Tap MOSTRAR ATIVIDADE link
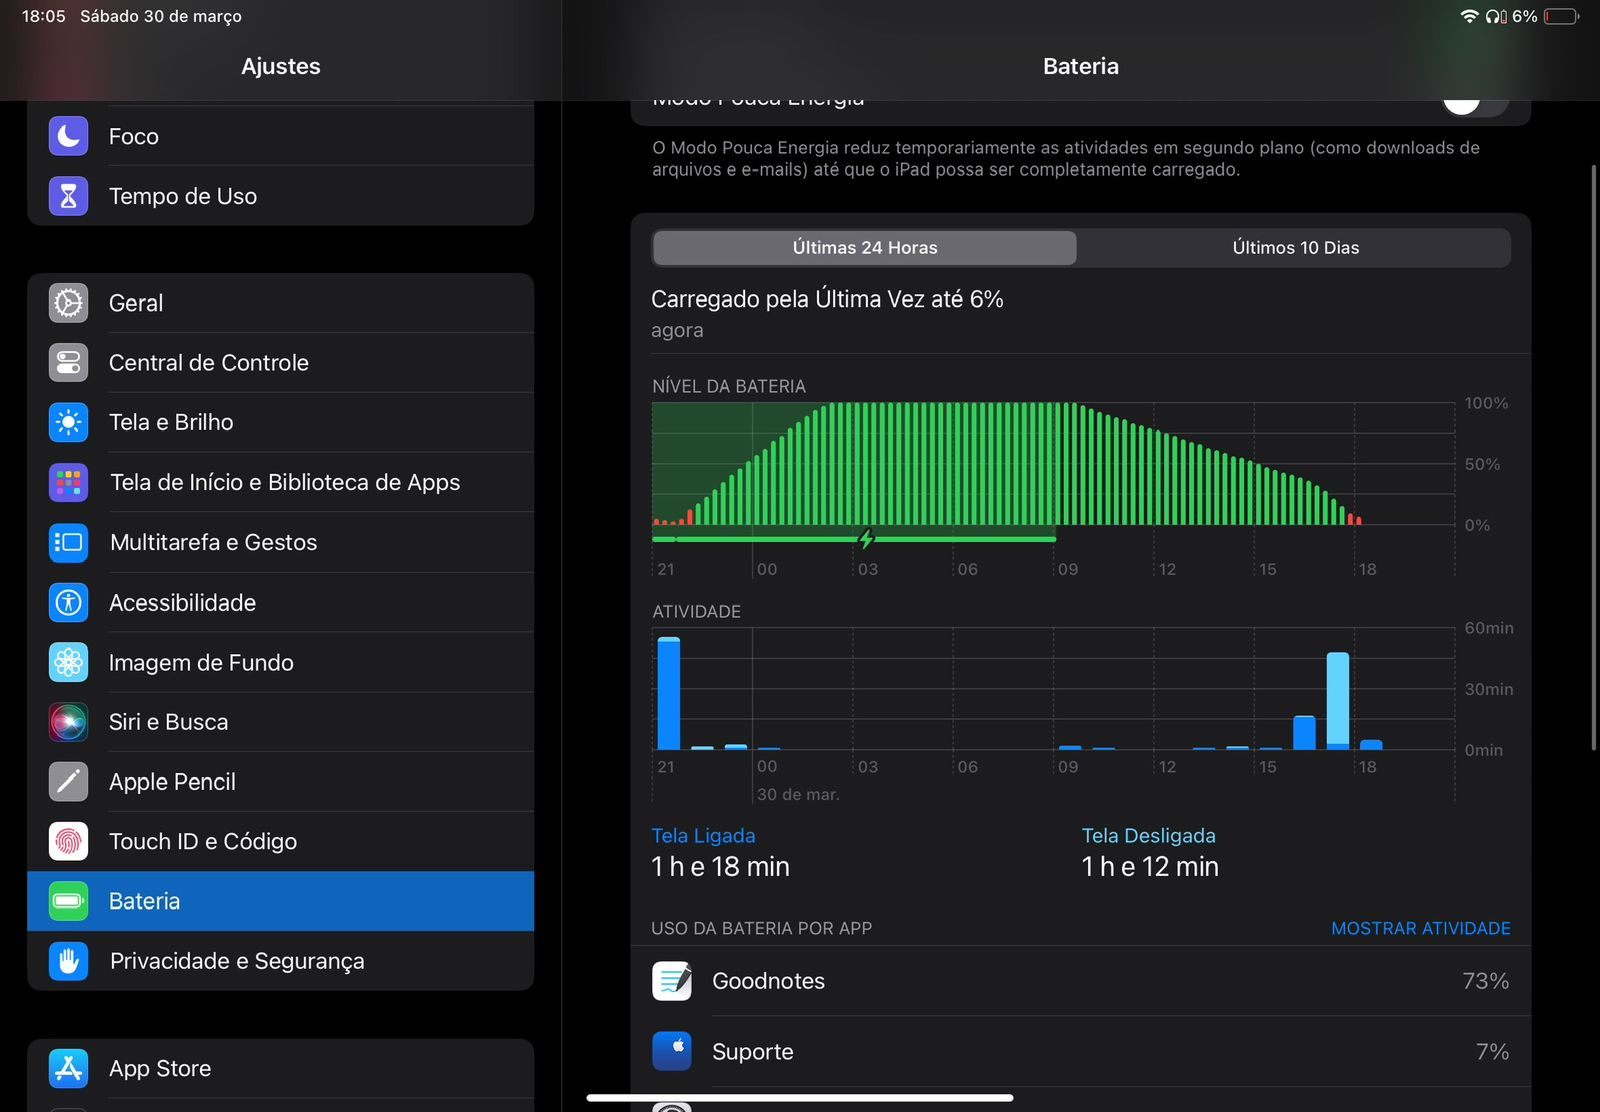 pyautogui.click(x=1421, y=928)
